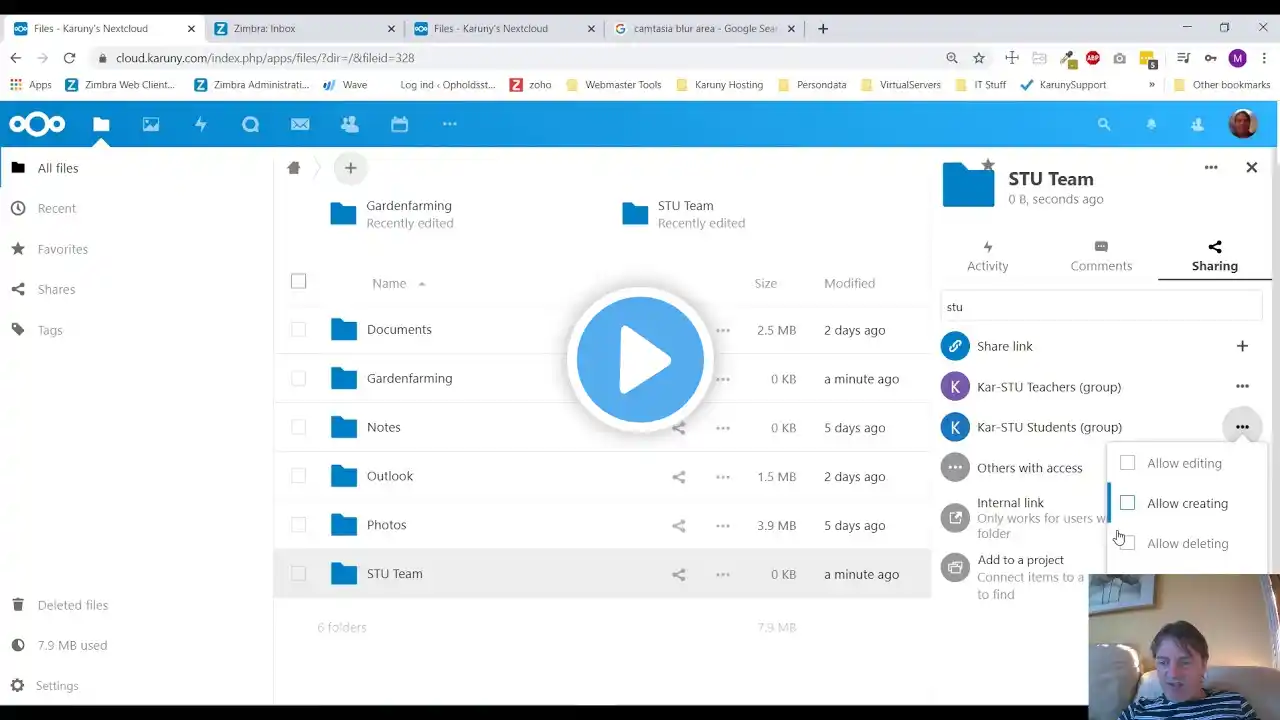
Task: Click the Add to a project icon
Action: pos(955,568)
